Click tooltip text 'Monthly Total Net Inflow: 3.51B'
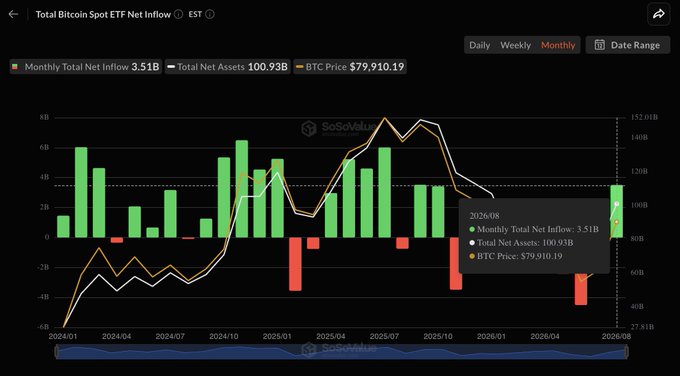This screenshot has width=680, height=376. coord(538,229)
